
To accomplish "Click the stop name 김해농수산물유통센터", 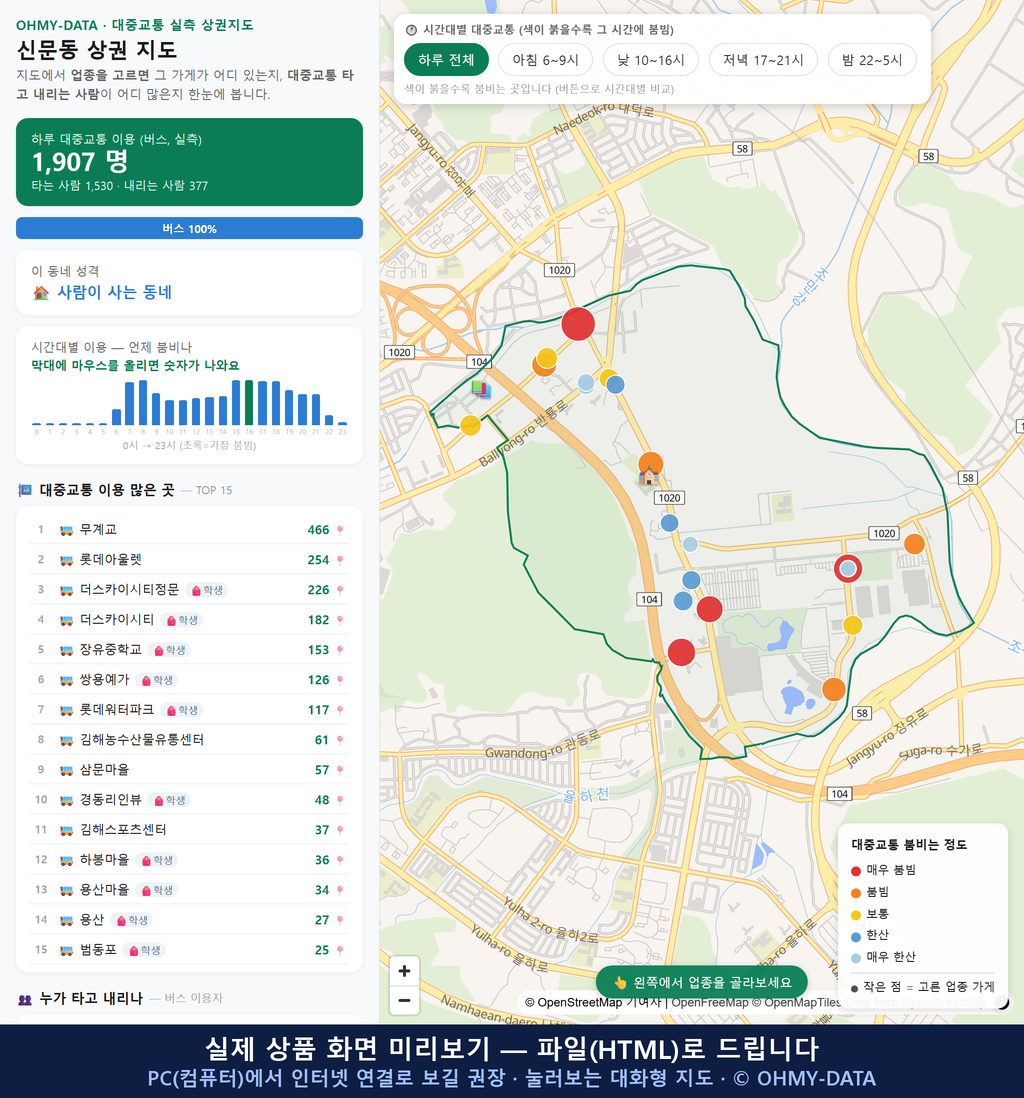I will point(141,739).
